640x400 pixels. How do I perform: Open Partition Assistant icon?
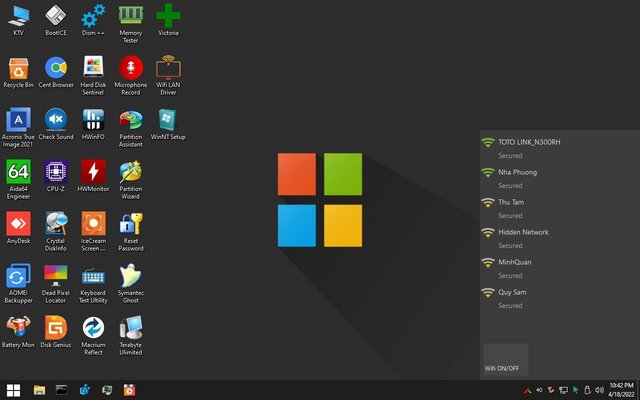pos(131,128)
